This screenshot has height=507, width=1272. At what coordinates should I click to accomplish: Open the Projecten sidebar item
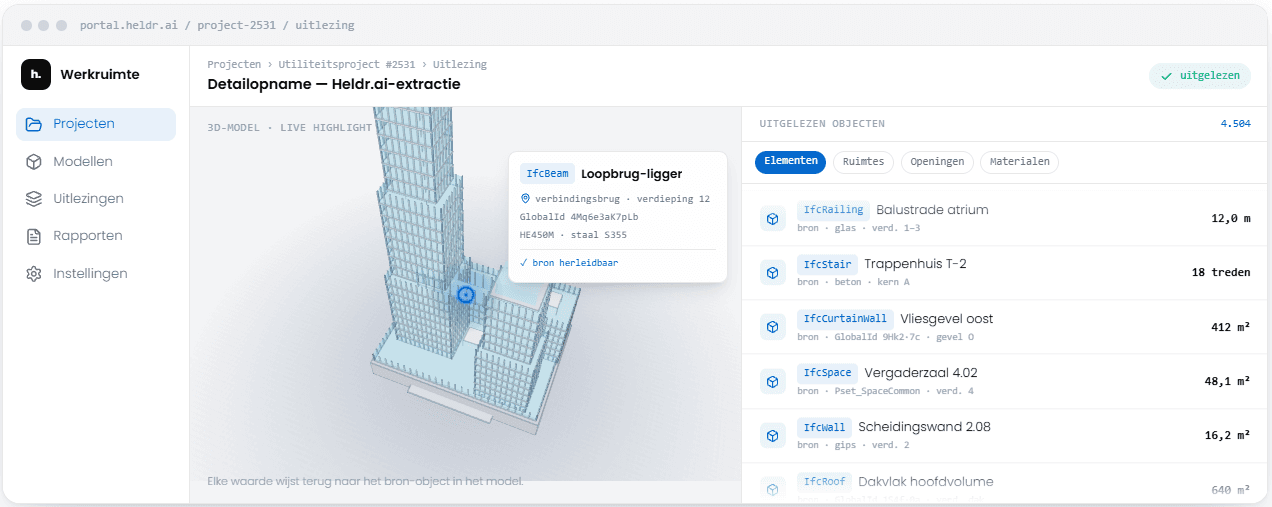pos(96,124)
